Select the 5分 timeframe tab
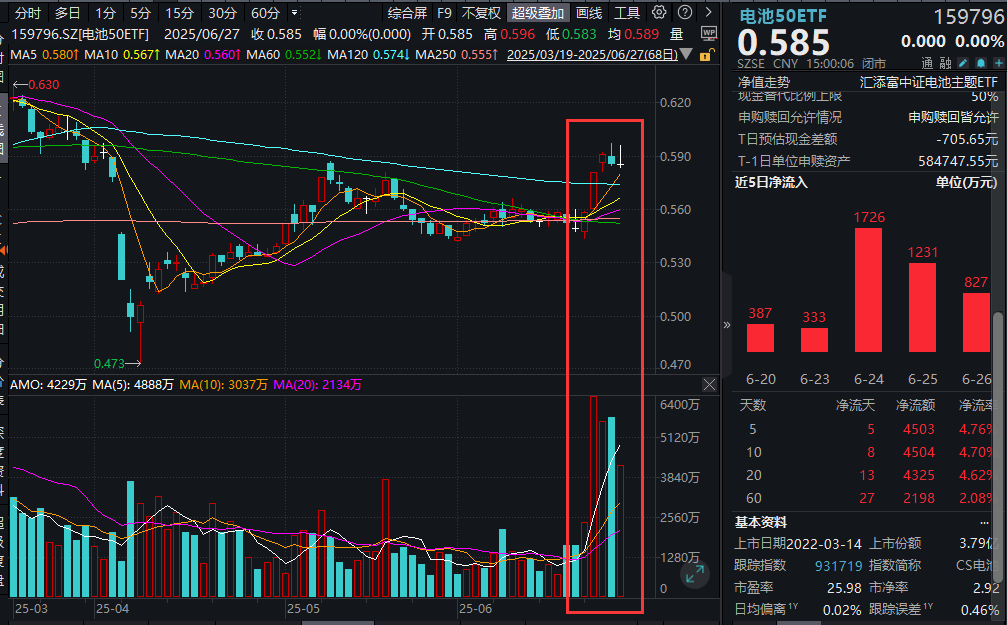Image resolution: width=1007 pixels, height=625 pixels. (x=140, y=13)
